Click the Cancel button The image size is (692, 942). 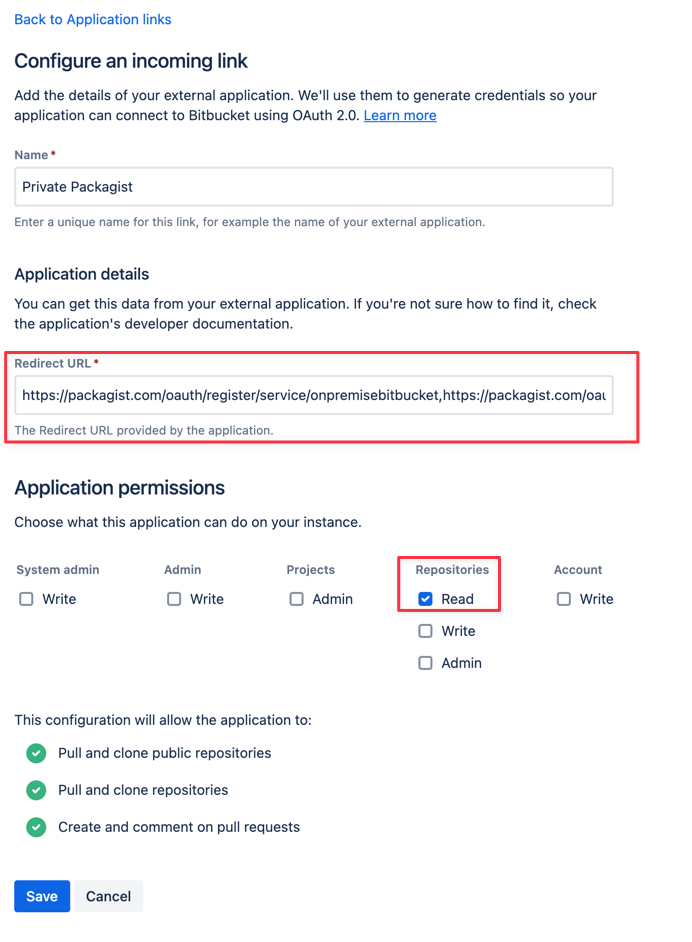(x=108, y=896)
